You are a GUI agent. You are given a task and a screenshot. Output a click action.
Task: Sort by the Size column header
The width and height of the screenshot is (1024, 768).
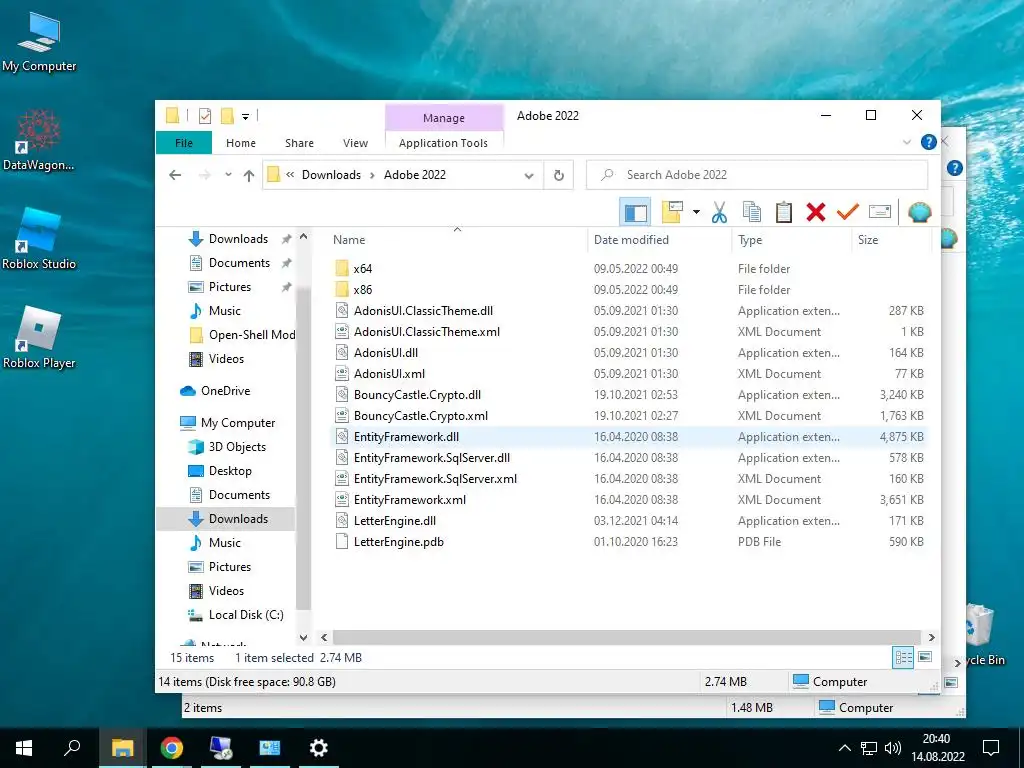pos(868,240)
